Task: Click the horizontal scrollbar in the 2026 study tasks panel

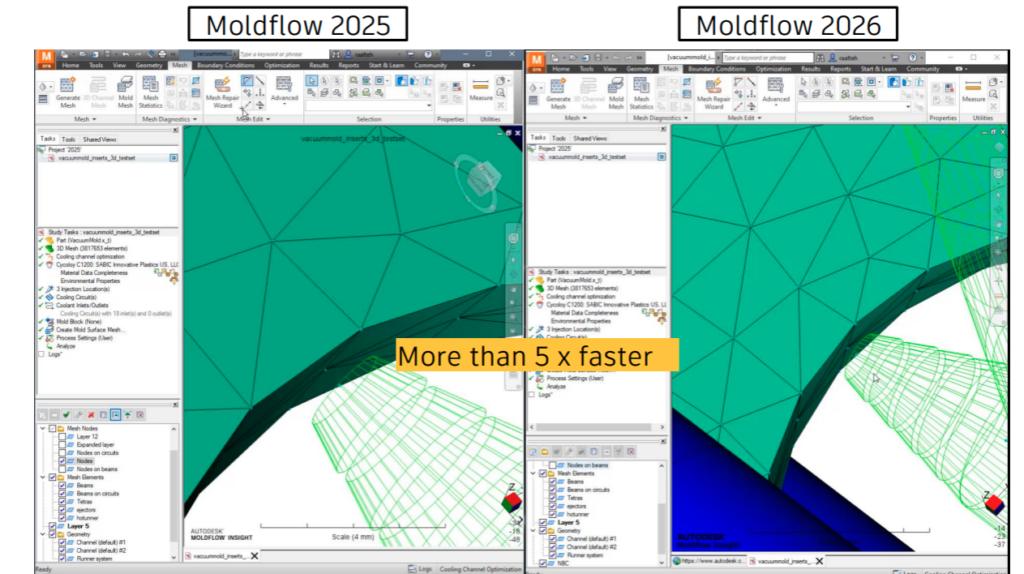Action: pyautogui.click(x=594, y=427)
